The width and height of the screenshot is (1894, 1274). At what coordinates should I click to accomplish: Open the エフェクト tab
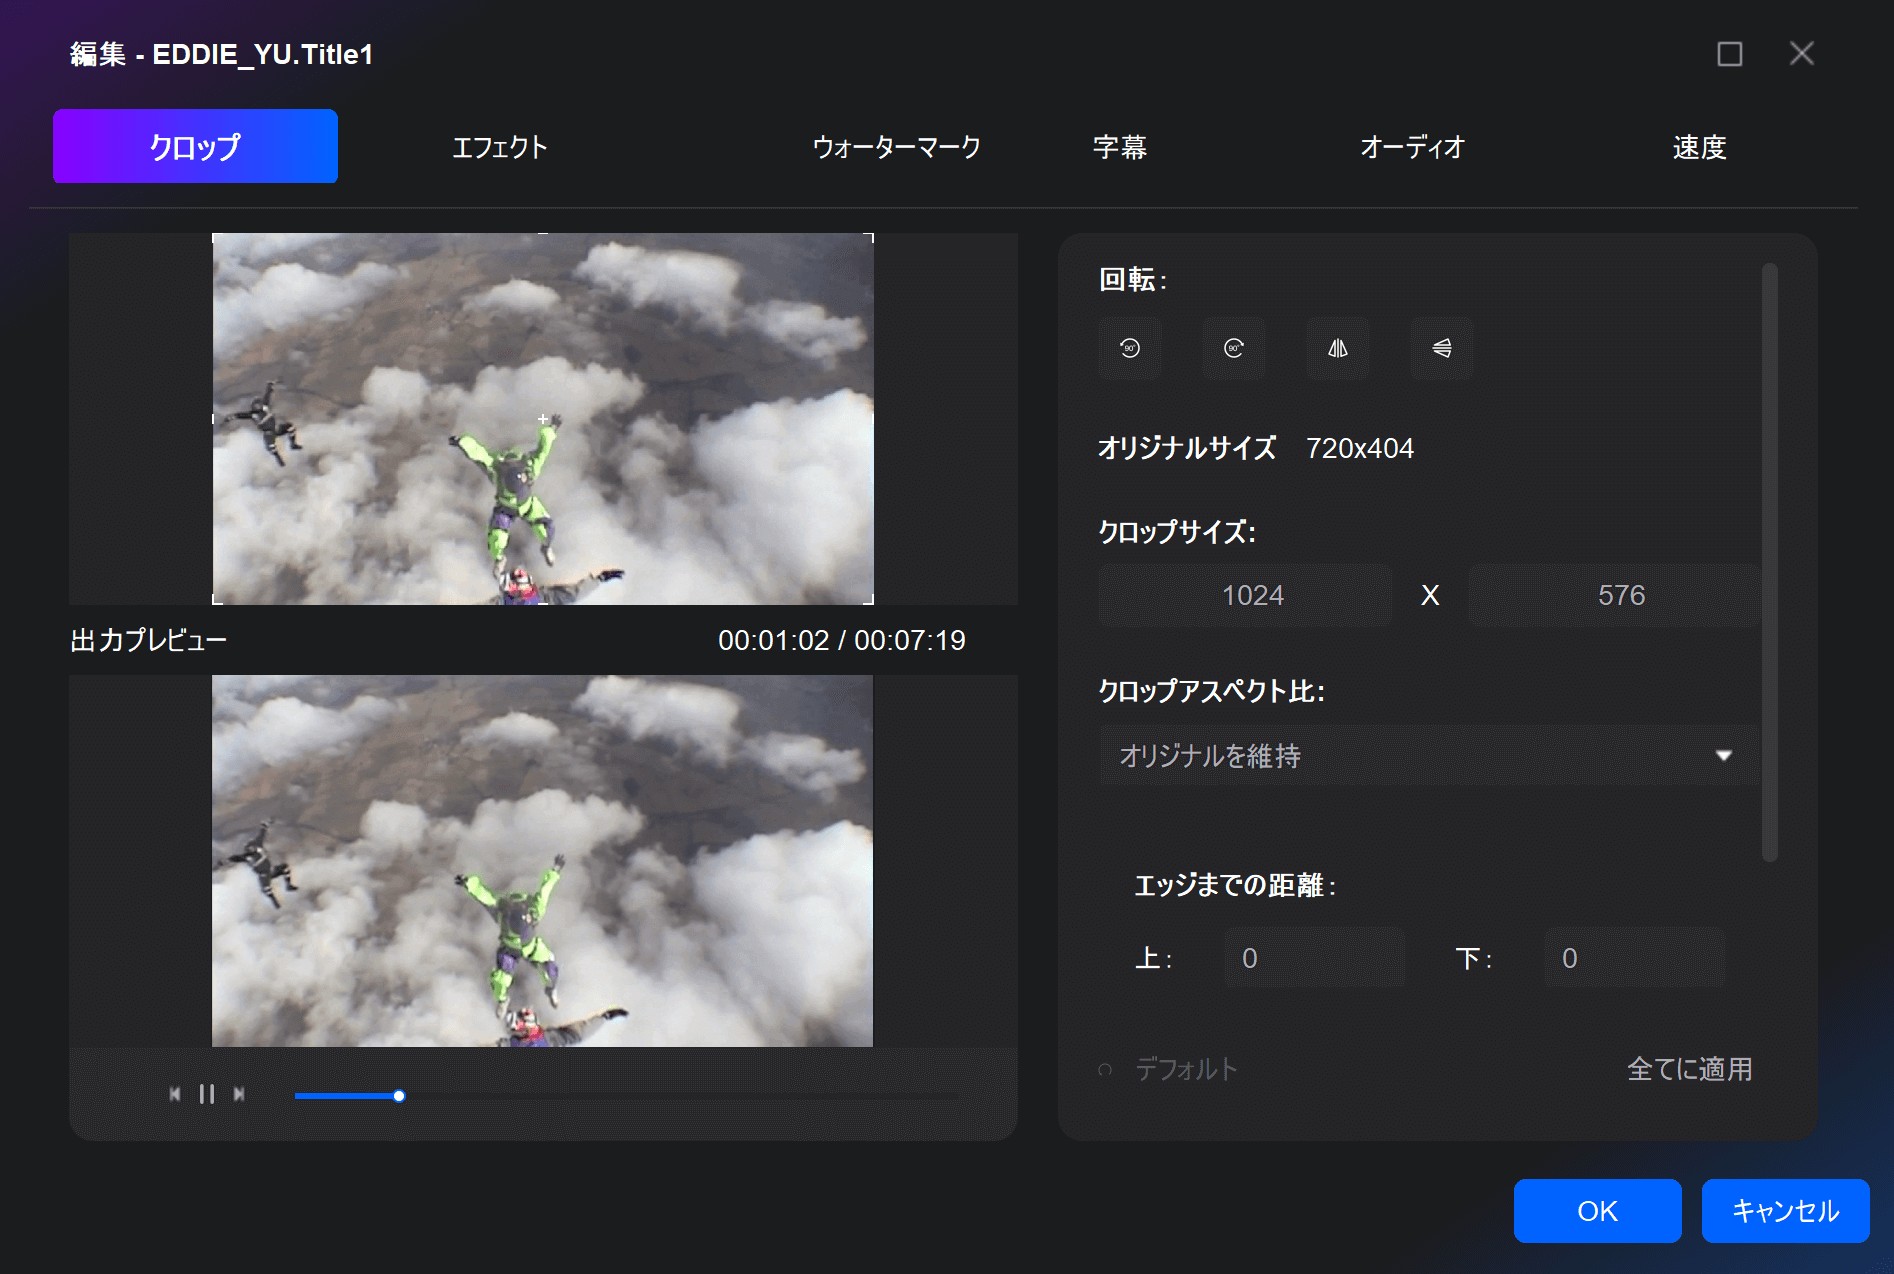pos(500,147)
